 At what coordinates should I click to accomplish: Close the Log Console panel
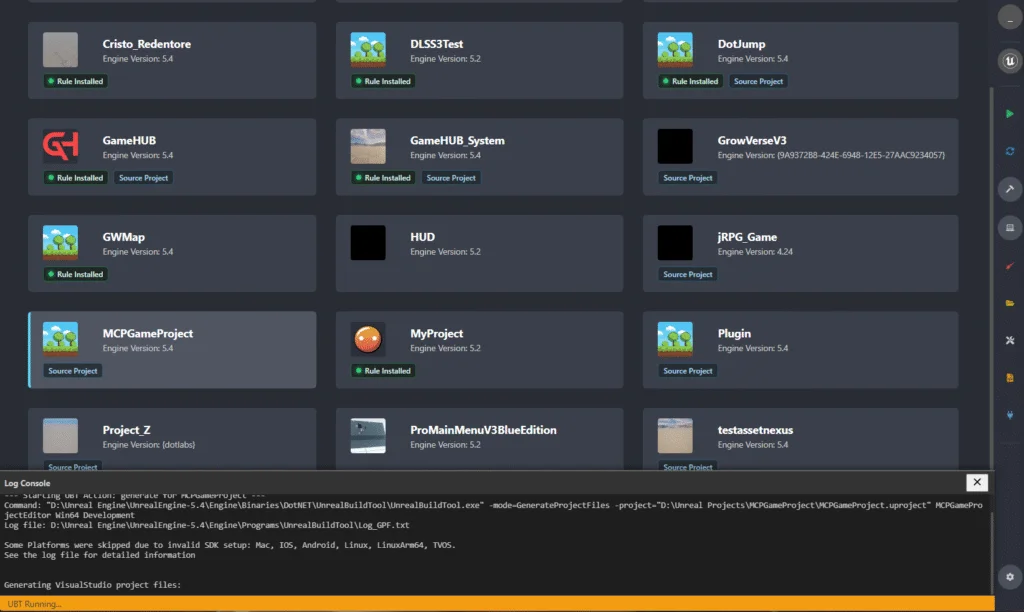tap(977, 483)
